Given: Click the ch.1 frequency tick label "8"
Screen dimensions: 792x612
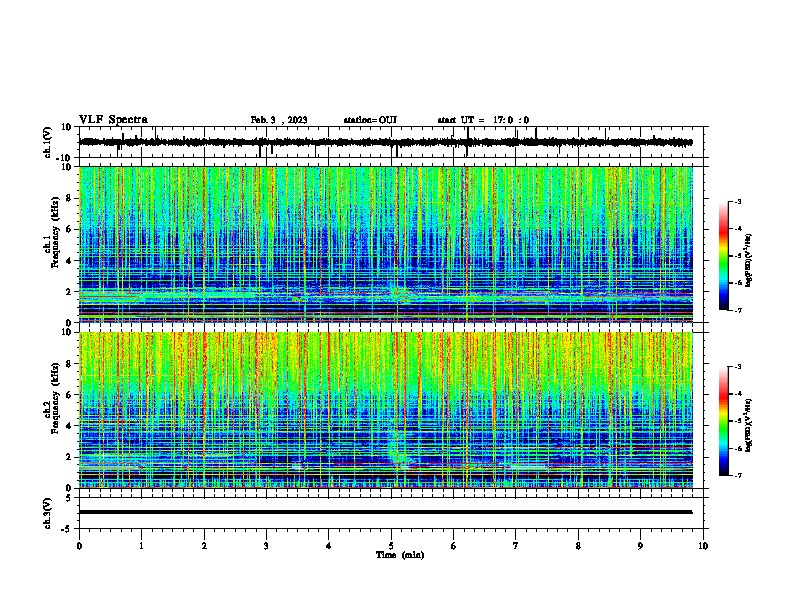Looking at the screenshot, I should pyautogui.click(x=69, y=198).
